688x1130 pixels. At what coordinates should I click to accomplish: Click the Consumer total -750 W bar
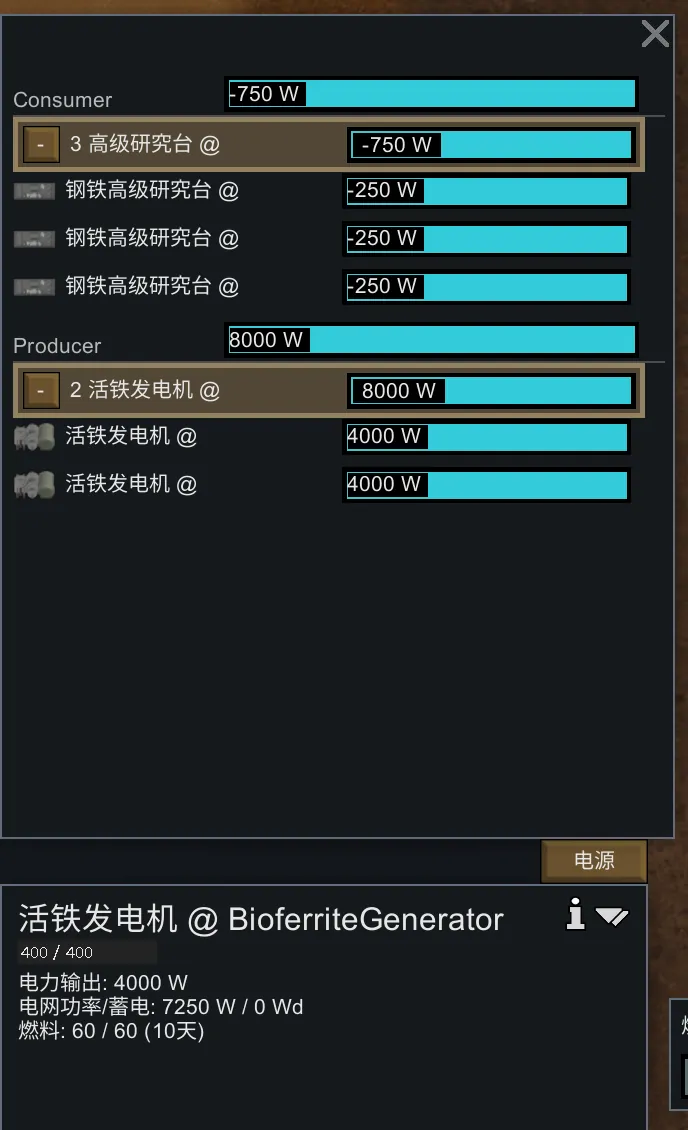(x=431, y=94)
